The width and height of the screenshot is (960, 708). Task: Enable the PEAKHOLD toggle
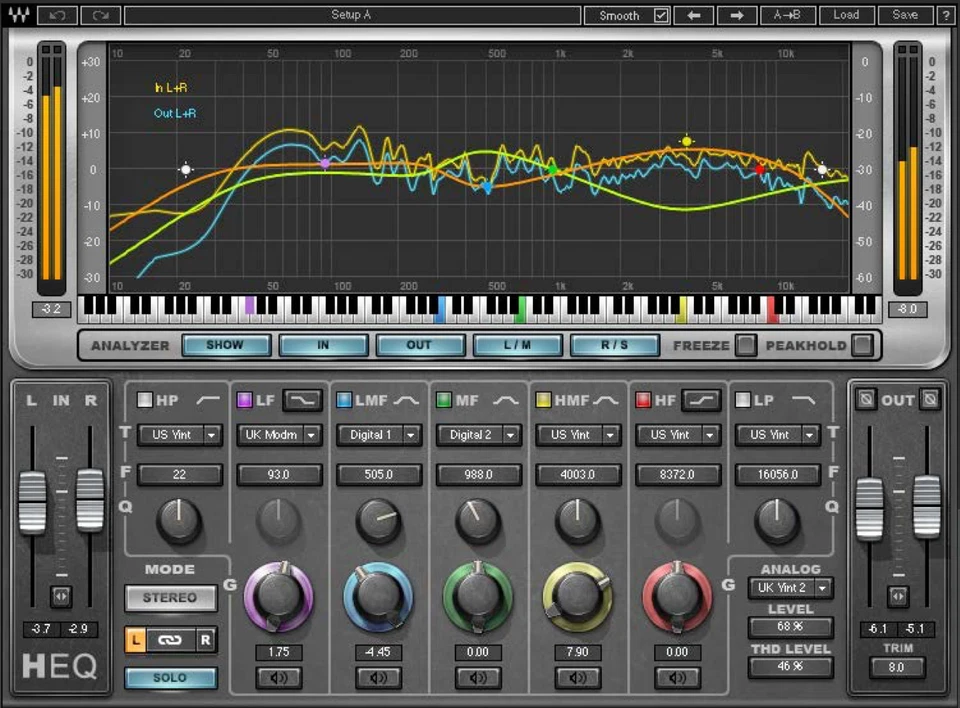click(x=861, y=345)
